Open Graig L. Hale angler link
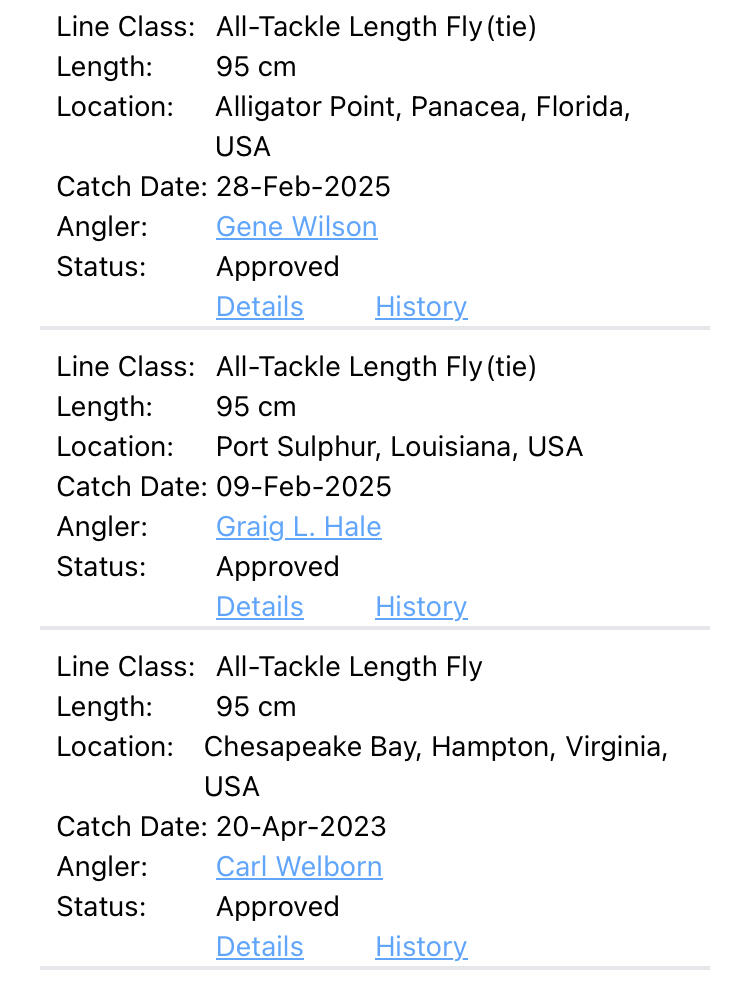 298,527
